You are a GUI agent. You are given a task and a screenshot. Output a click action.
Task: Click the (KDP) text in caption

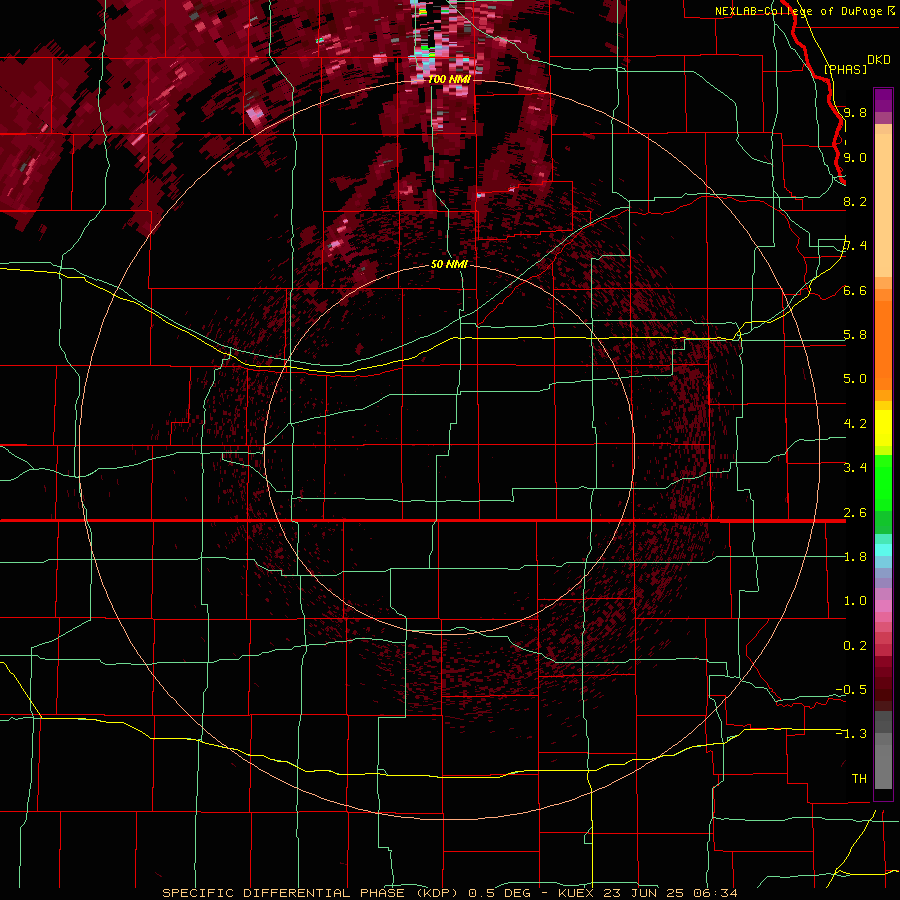[x=436, y=893]
